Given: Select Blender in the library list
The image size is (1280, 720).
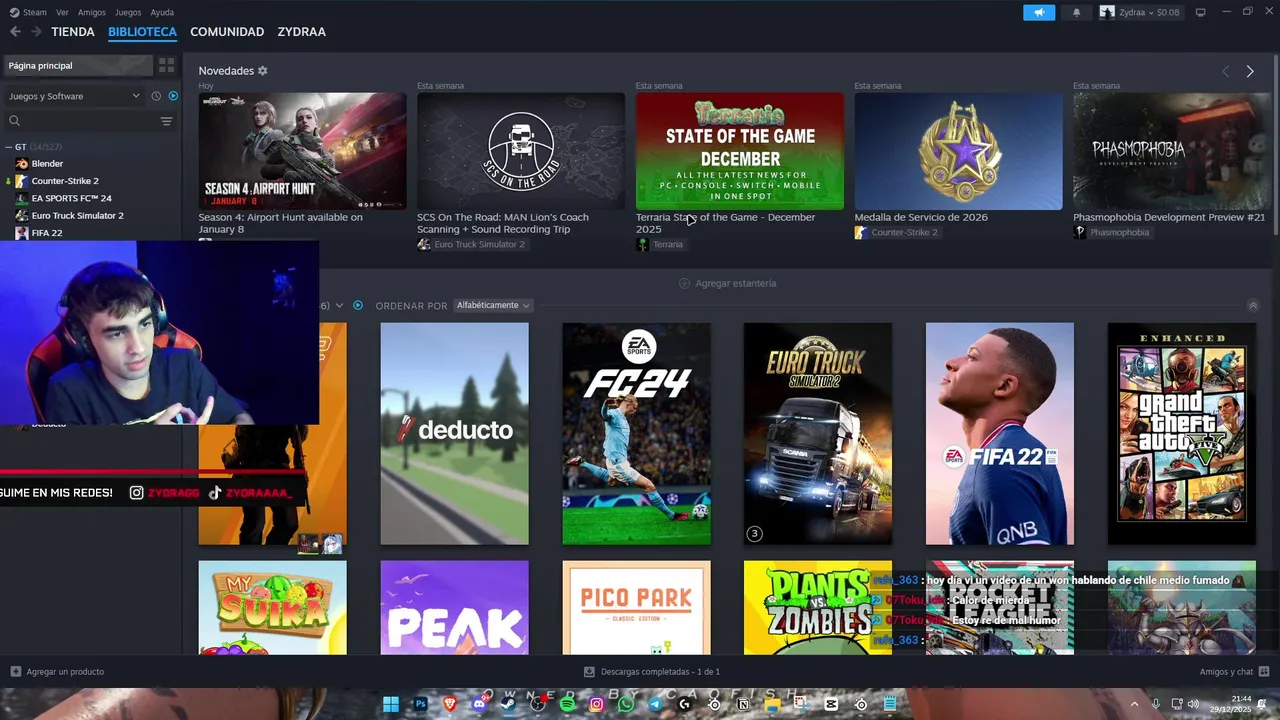Looking at the screenshot, I should 47,163.
